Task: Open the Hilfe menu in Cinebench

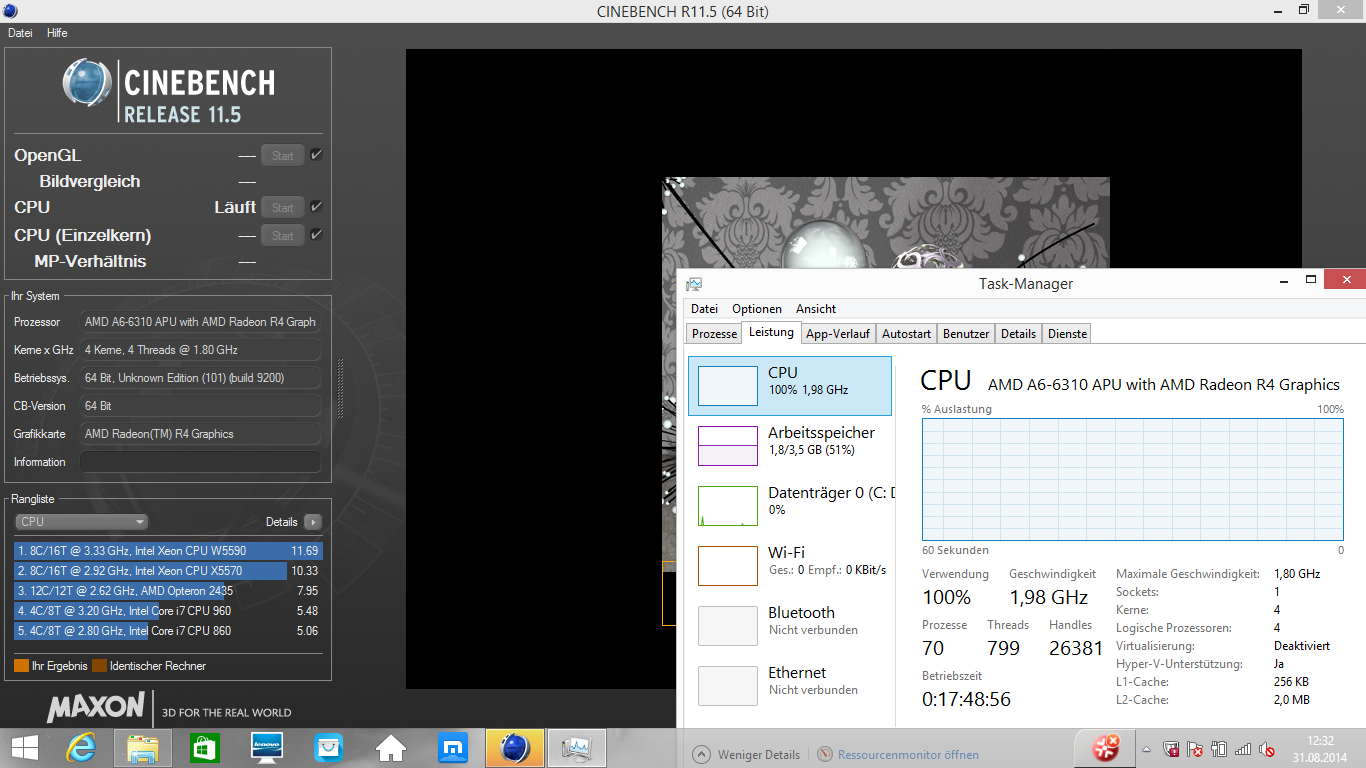Action: [x=57, y=33]
